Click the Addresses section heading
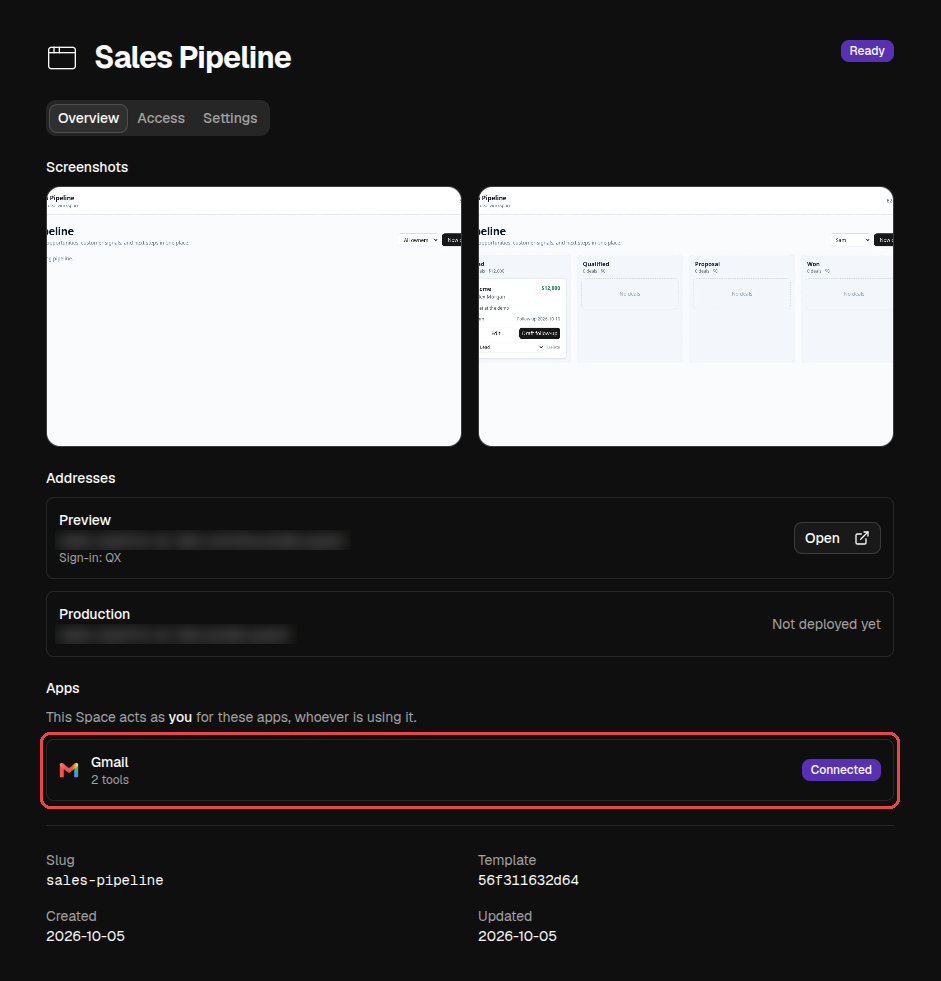The width and height of the screenshot is (941, 981). click(x=81, y=479)
